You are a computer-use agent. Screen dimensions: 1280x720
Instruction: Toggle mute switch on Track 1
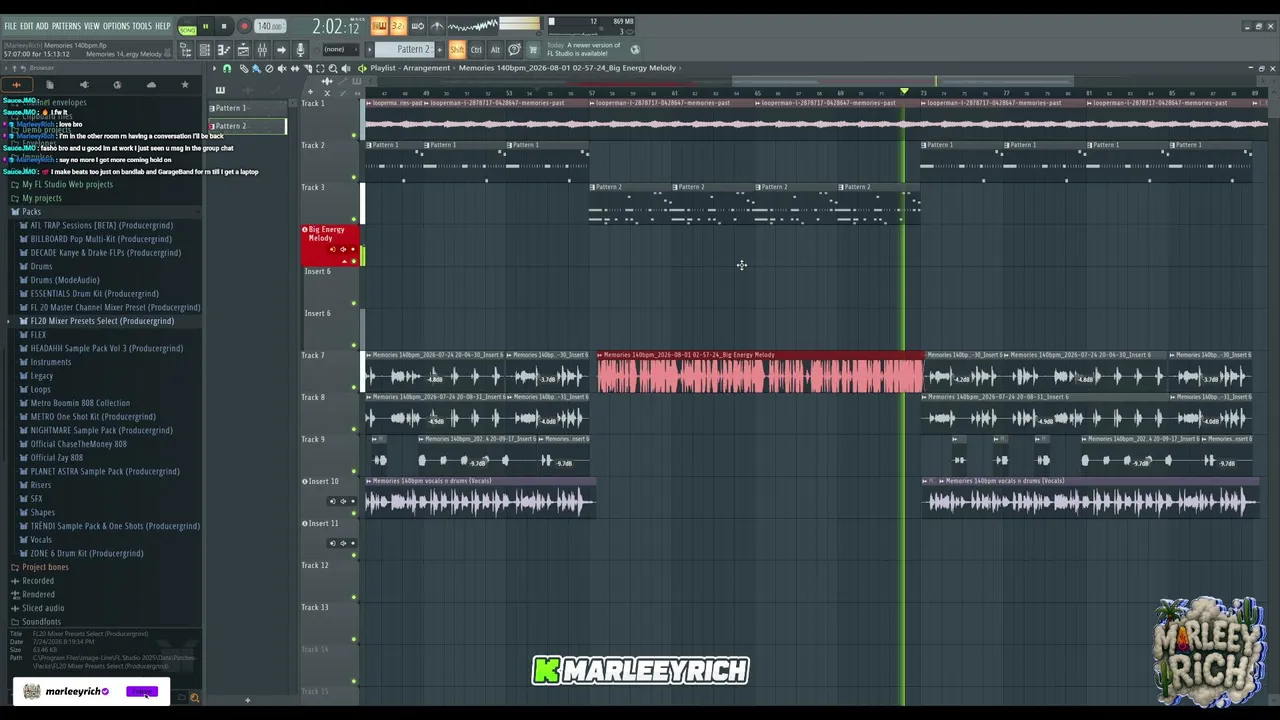click(x=354, y=135)
